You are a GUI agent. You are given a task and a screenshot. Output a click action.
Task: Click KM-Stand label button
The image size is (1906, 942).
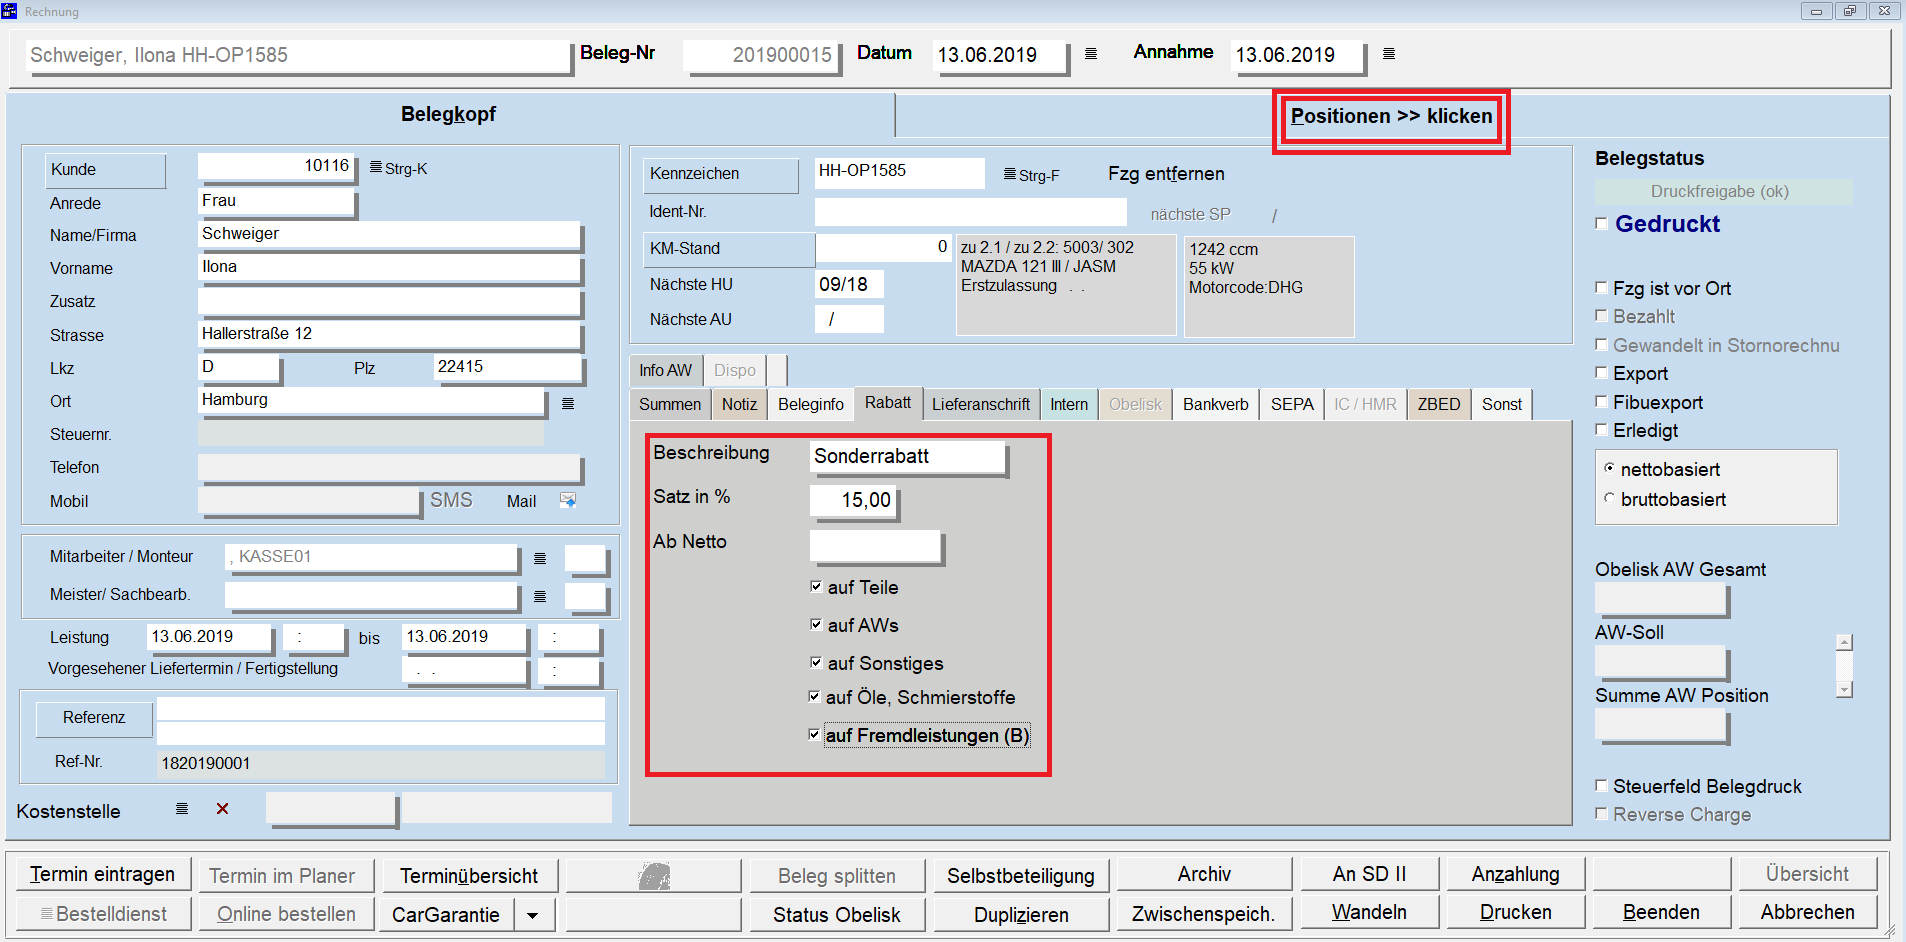pos(729,249)
